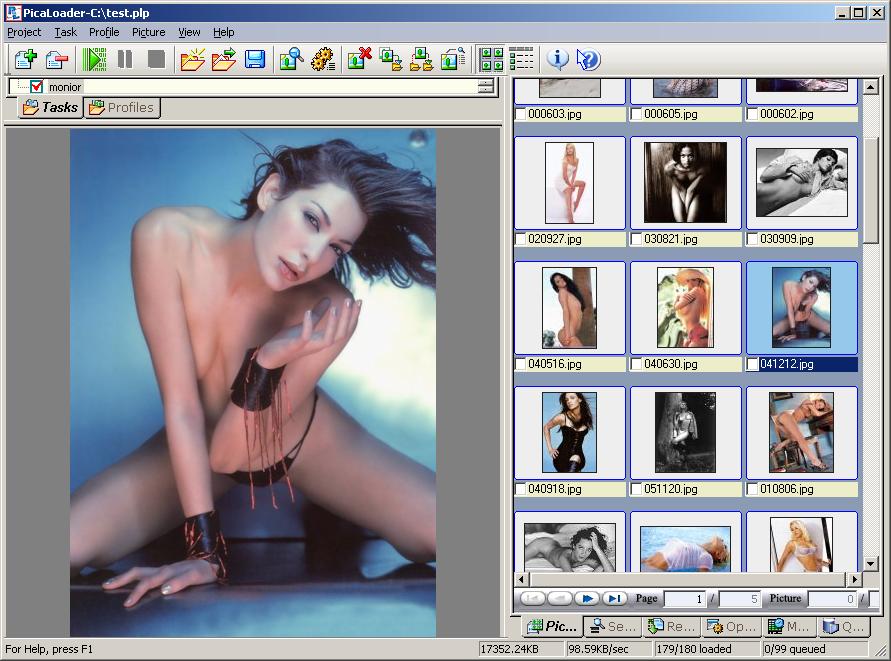Uncheck the monior task checkbox

[37, 87]
